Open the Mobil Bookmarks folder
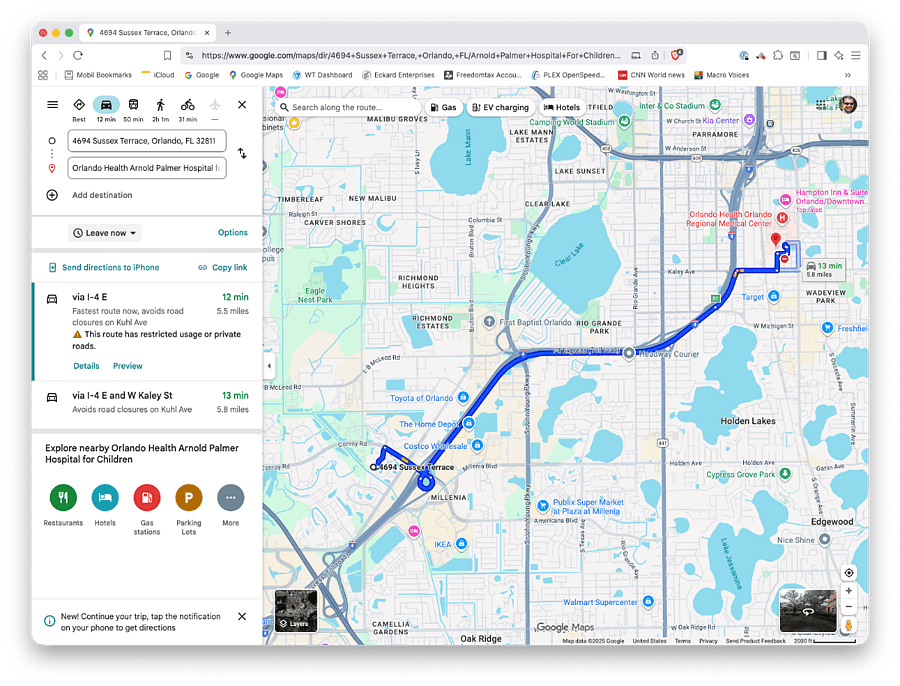Viewport: 900px width, 686px height. click(x=98, y=75)
